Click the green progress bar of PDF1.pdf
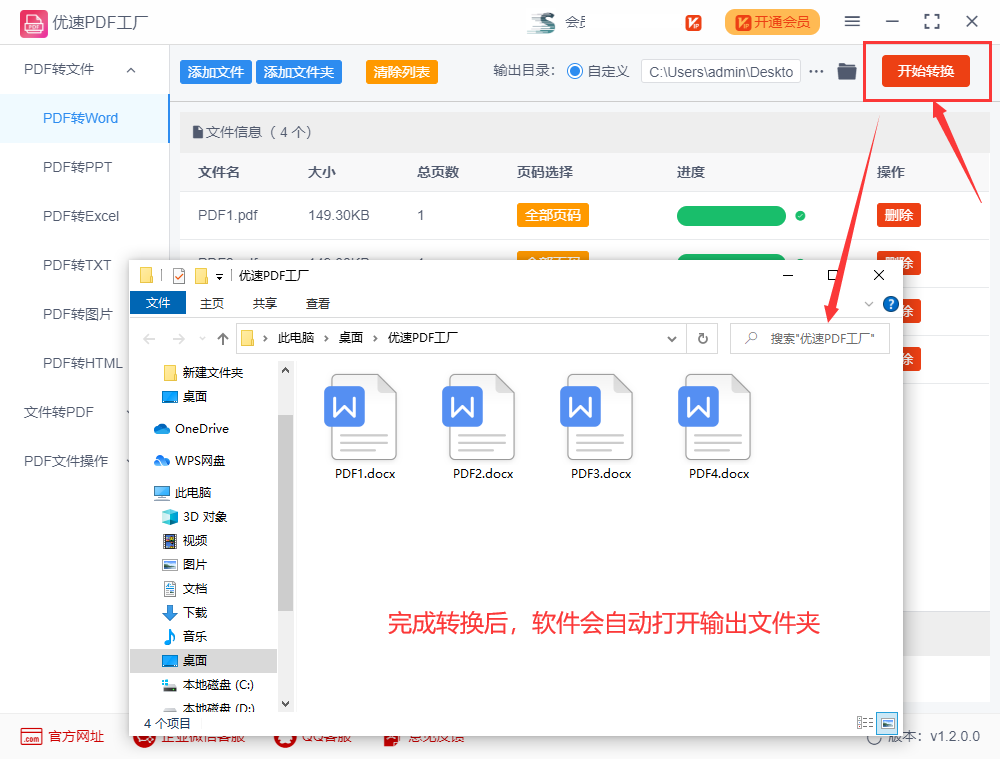 tap(731, 215)
